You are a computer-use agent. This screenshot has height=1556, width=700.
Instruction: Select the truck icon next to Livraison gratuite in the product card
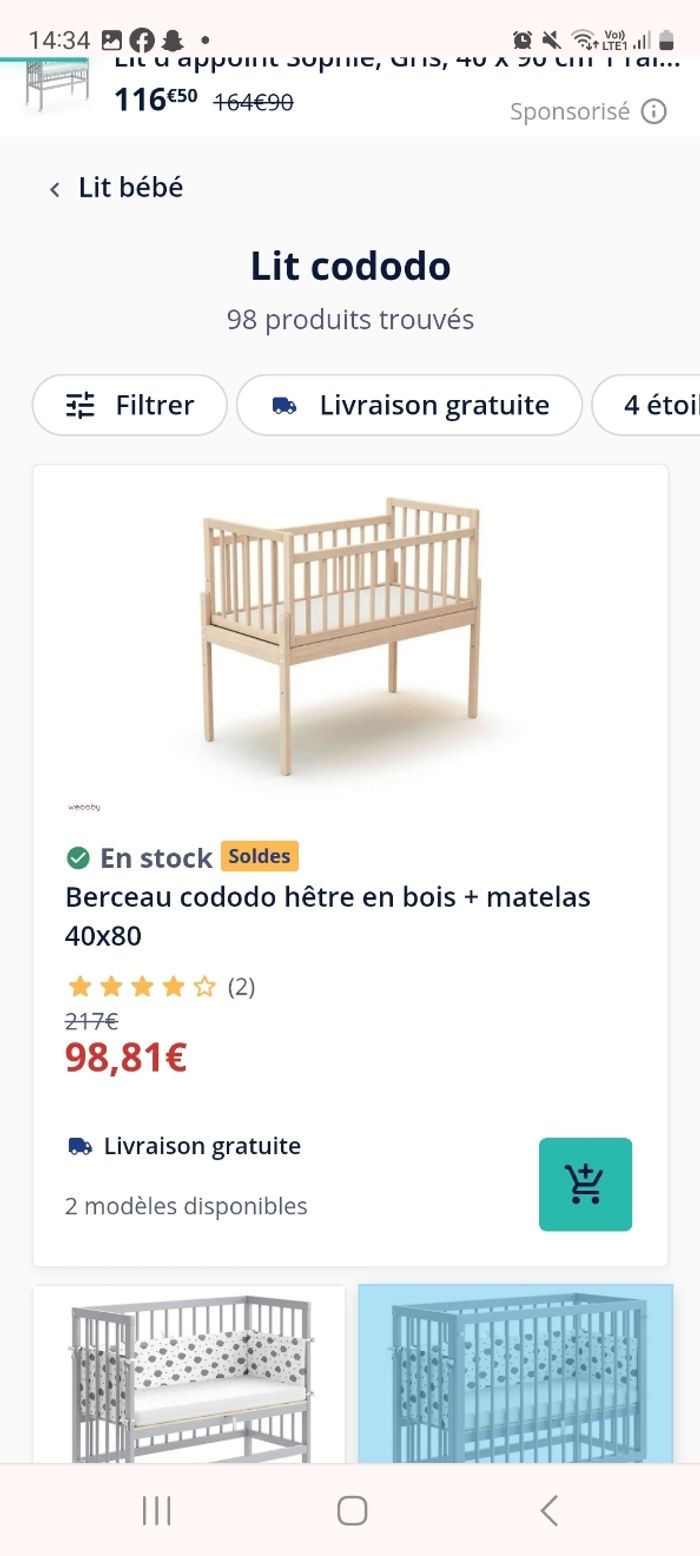[x=78, y=1146]
